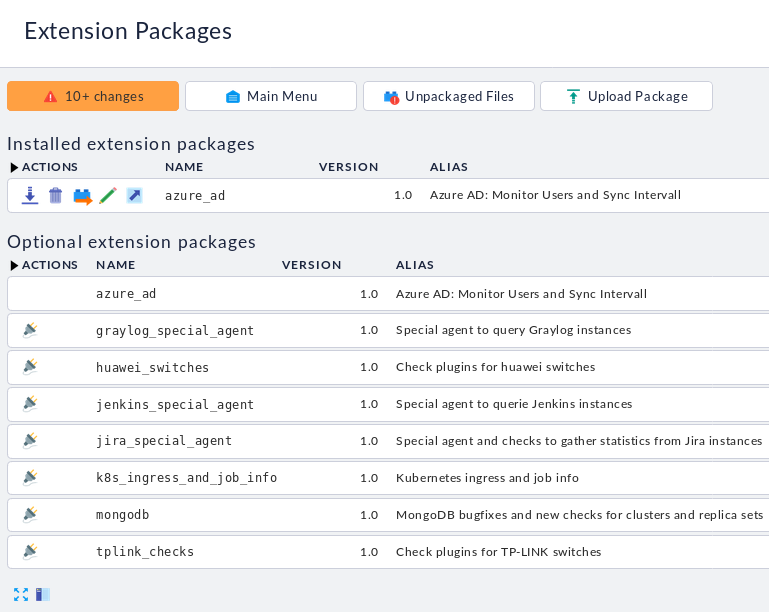The height and width of the screenshot is (612, 769).
Task: Dissolve azure_ad package via orange arrow icon
Action: click(82, 196)
